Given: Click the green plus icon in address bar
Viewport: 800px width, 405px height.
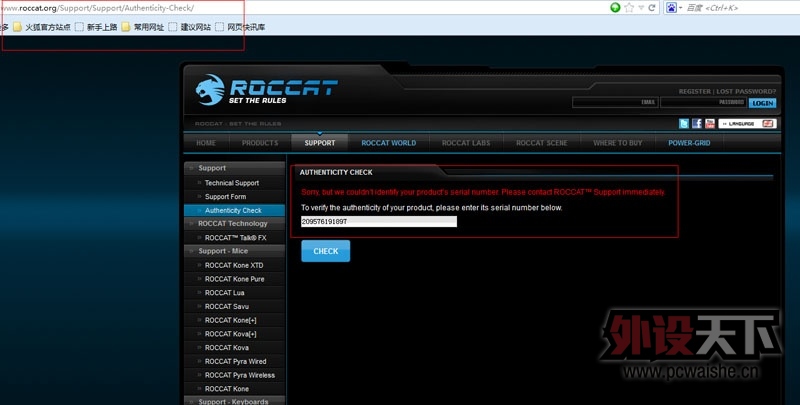Looking at the screenshot, I should click(x=615, y=7).
